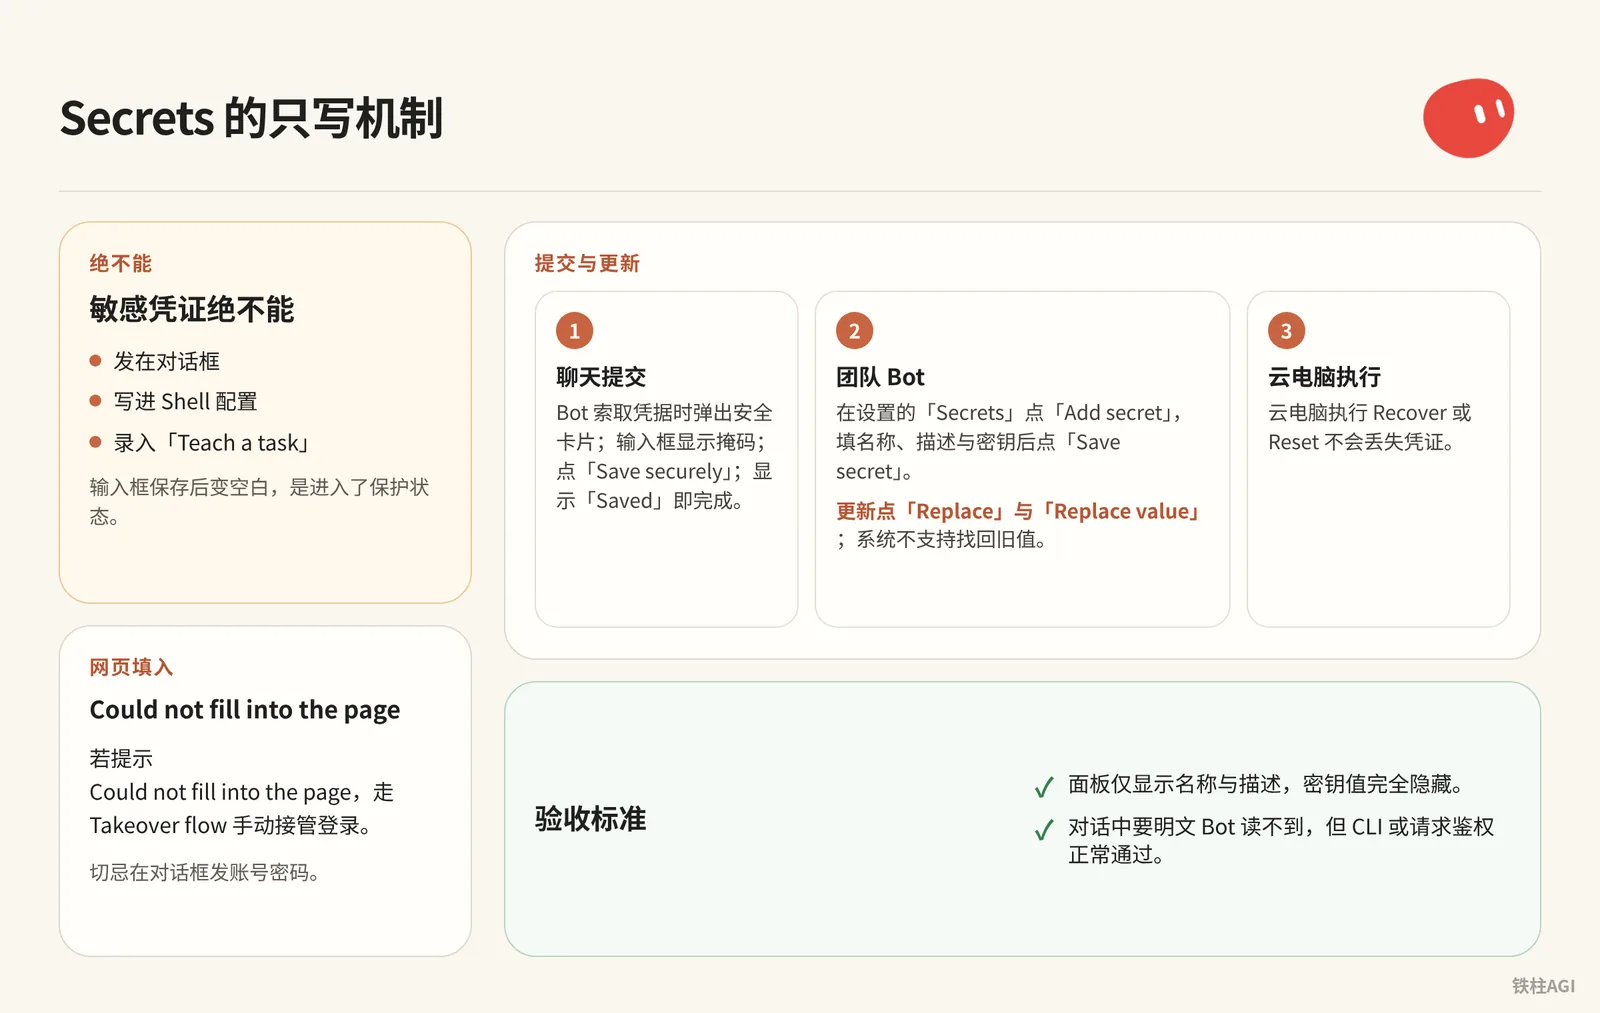The height and width of the screenshot is (1013, 1600).
Task: Click the heading "敏感凭证绝不能"
Action: (191, 309)
